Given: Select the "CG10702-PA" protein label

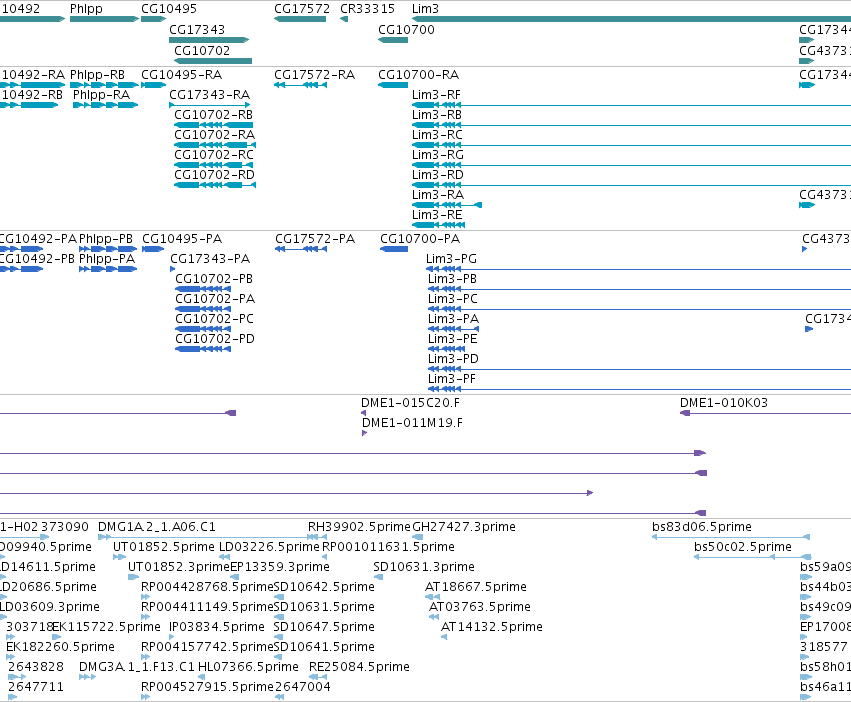Looking at the screenshot, I should click(x=215, y=299).
